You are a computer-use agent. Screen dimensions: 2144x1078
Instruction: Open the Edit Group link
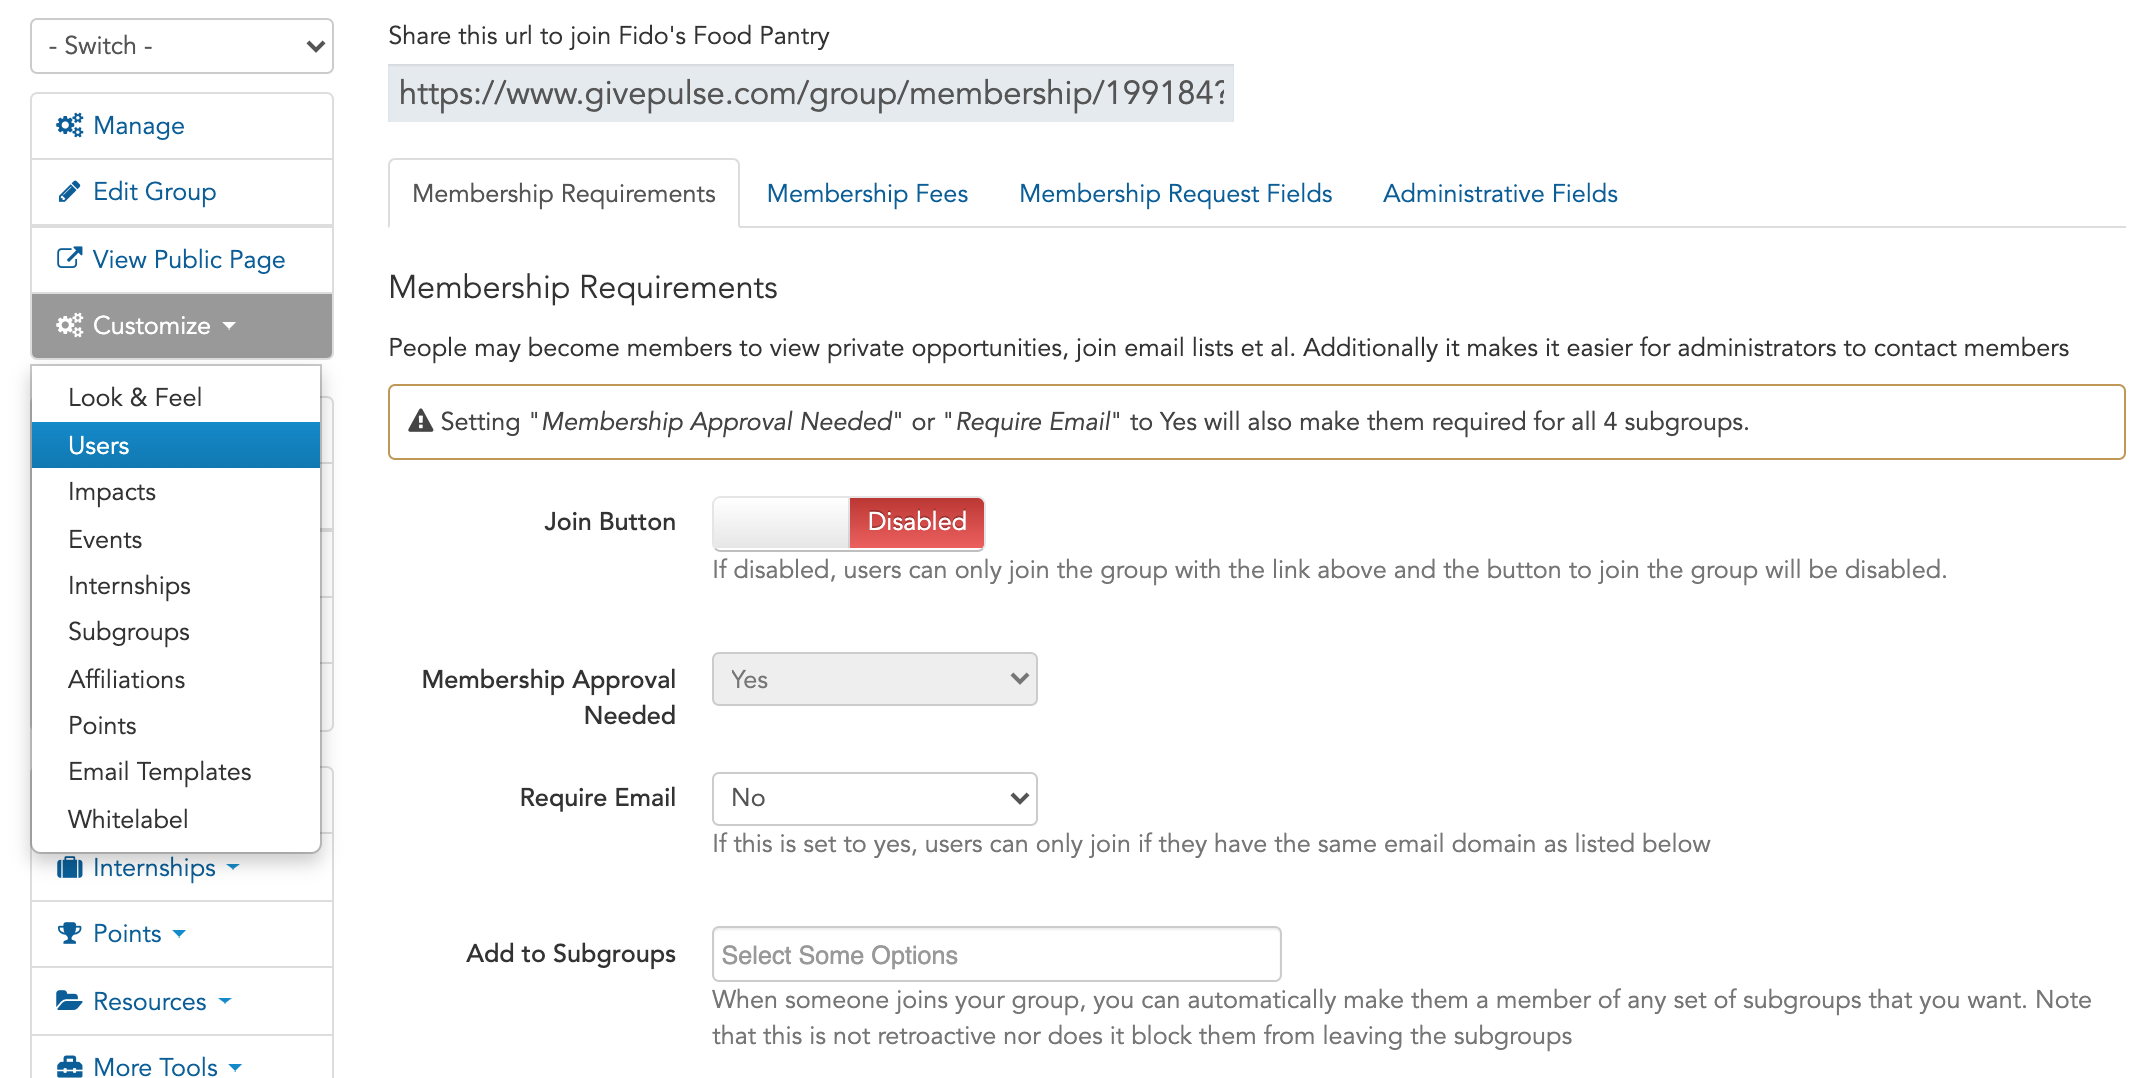pos(182,191)
